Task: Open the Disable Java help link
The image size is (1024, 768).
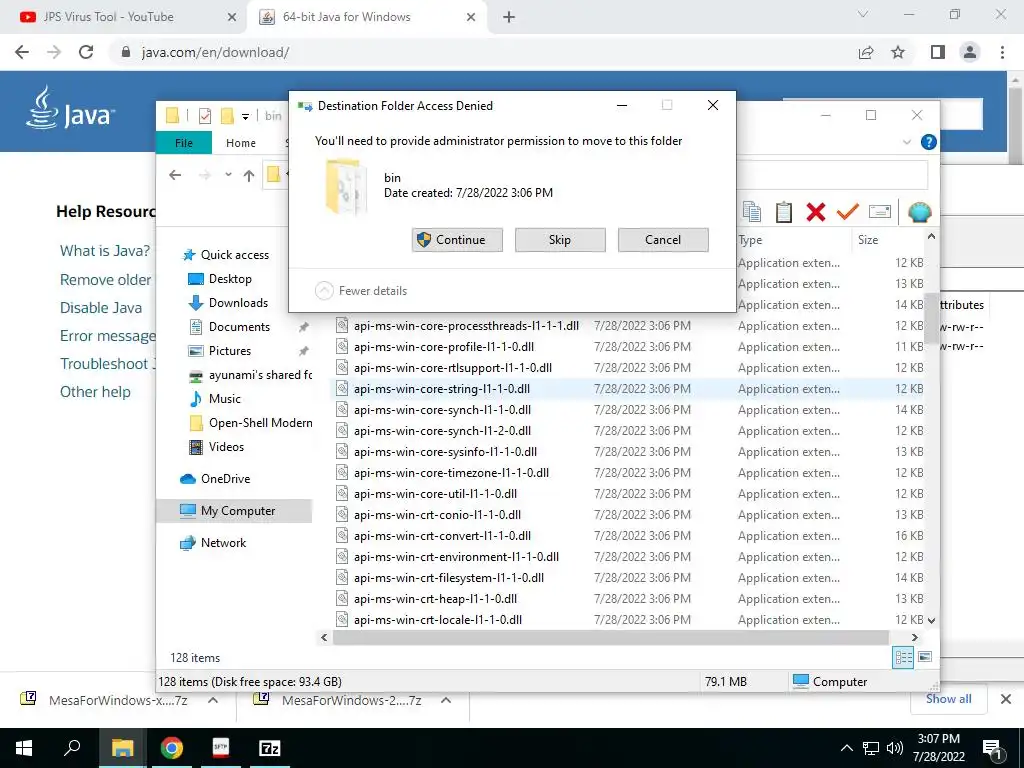Action: (x=101, y=308)
